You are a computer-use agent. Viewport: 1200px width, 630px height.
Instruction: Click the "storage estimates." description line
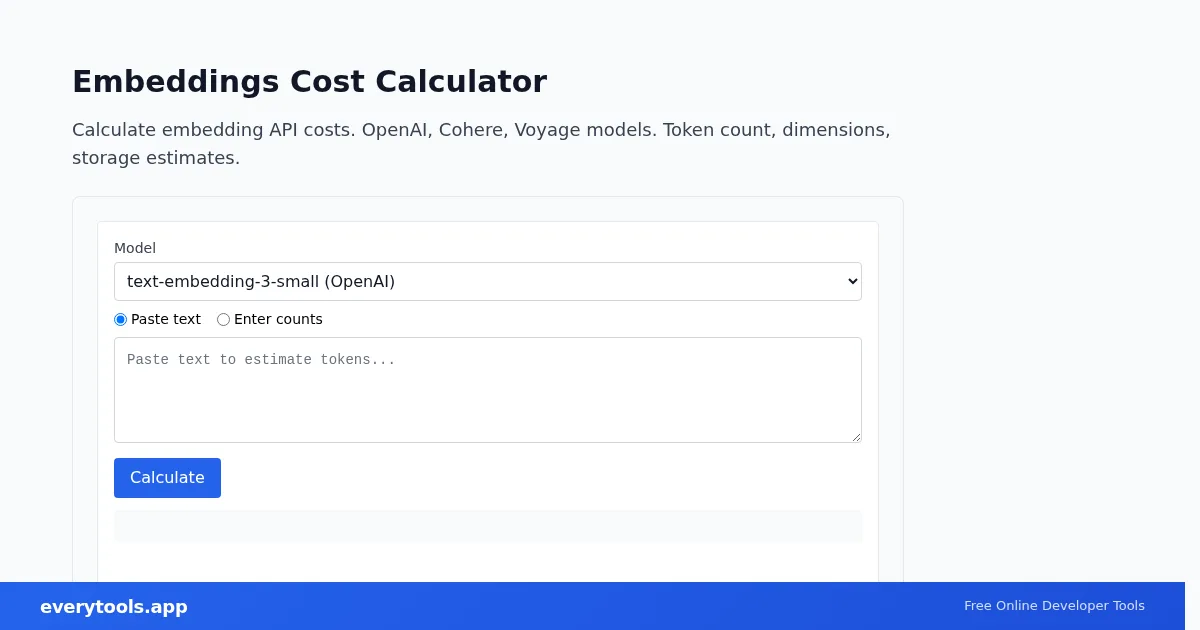[x=156, y=158]
